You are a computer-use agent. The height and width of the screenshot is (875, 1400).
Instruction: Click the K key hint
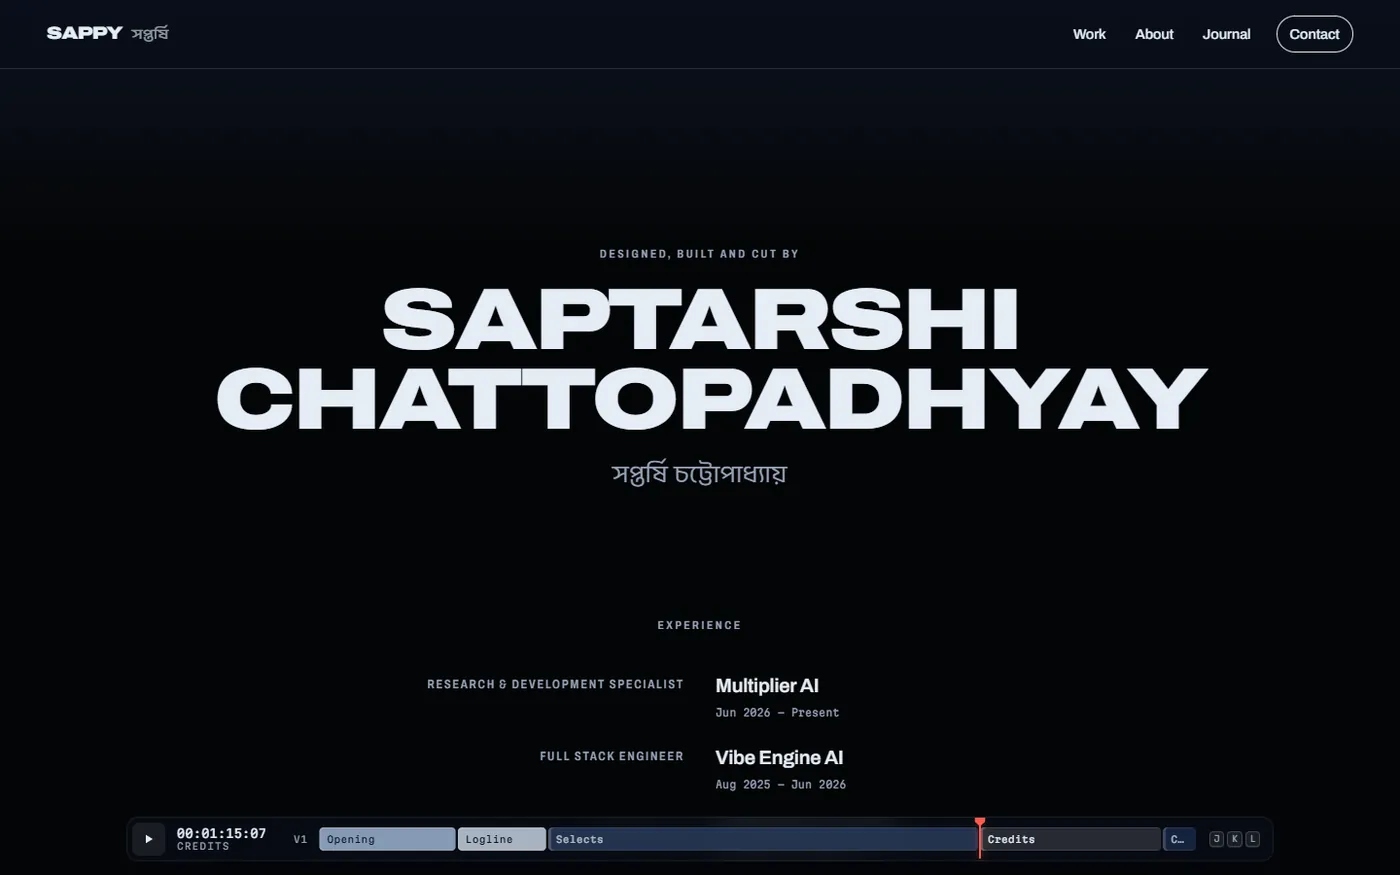(x=1234, y=839)
